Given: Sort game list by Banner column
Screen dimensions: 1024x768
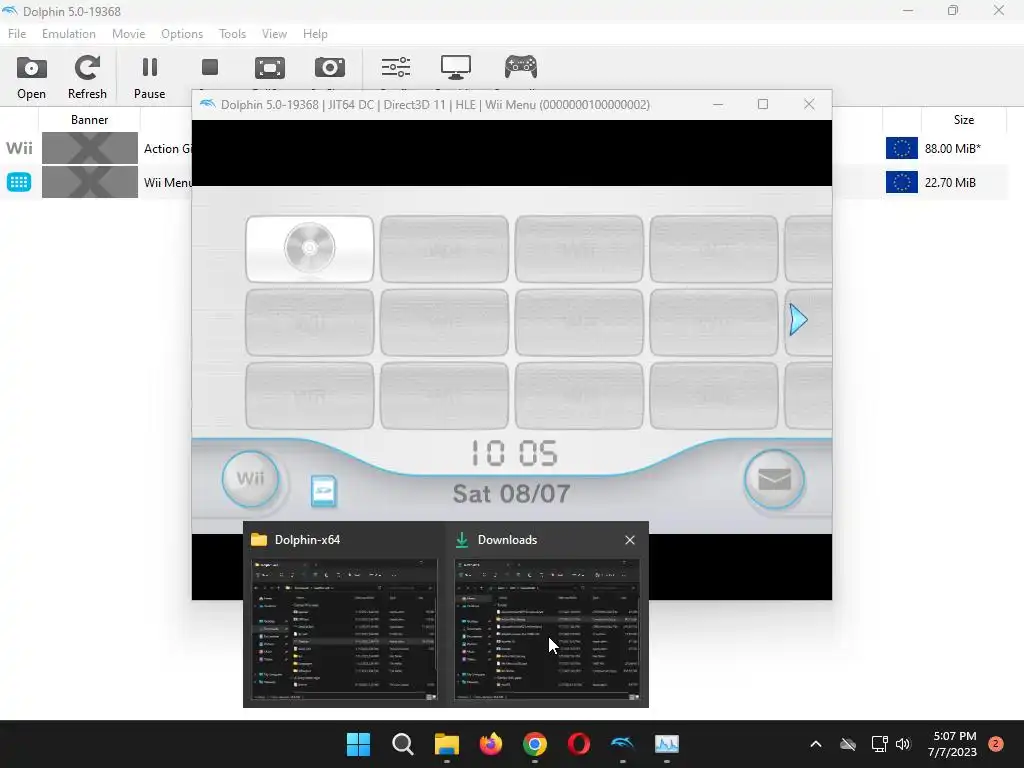Looking at the screenshot, I should point(89,120).
